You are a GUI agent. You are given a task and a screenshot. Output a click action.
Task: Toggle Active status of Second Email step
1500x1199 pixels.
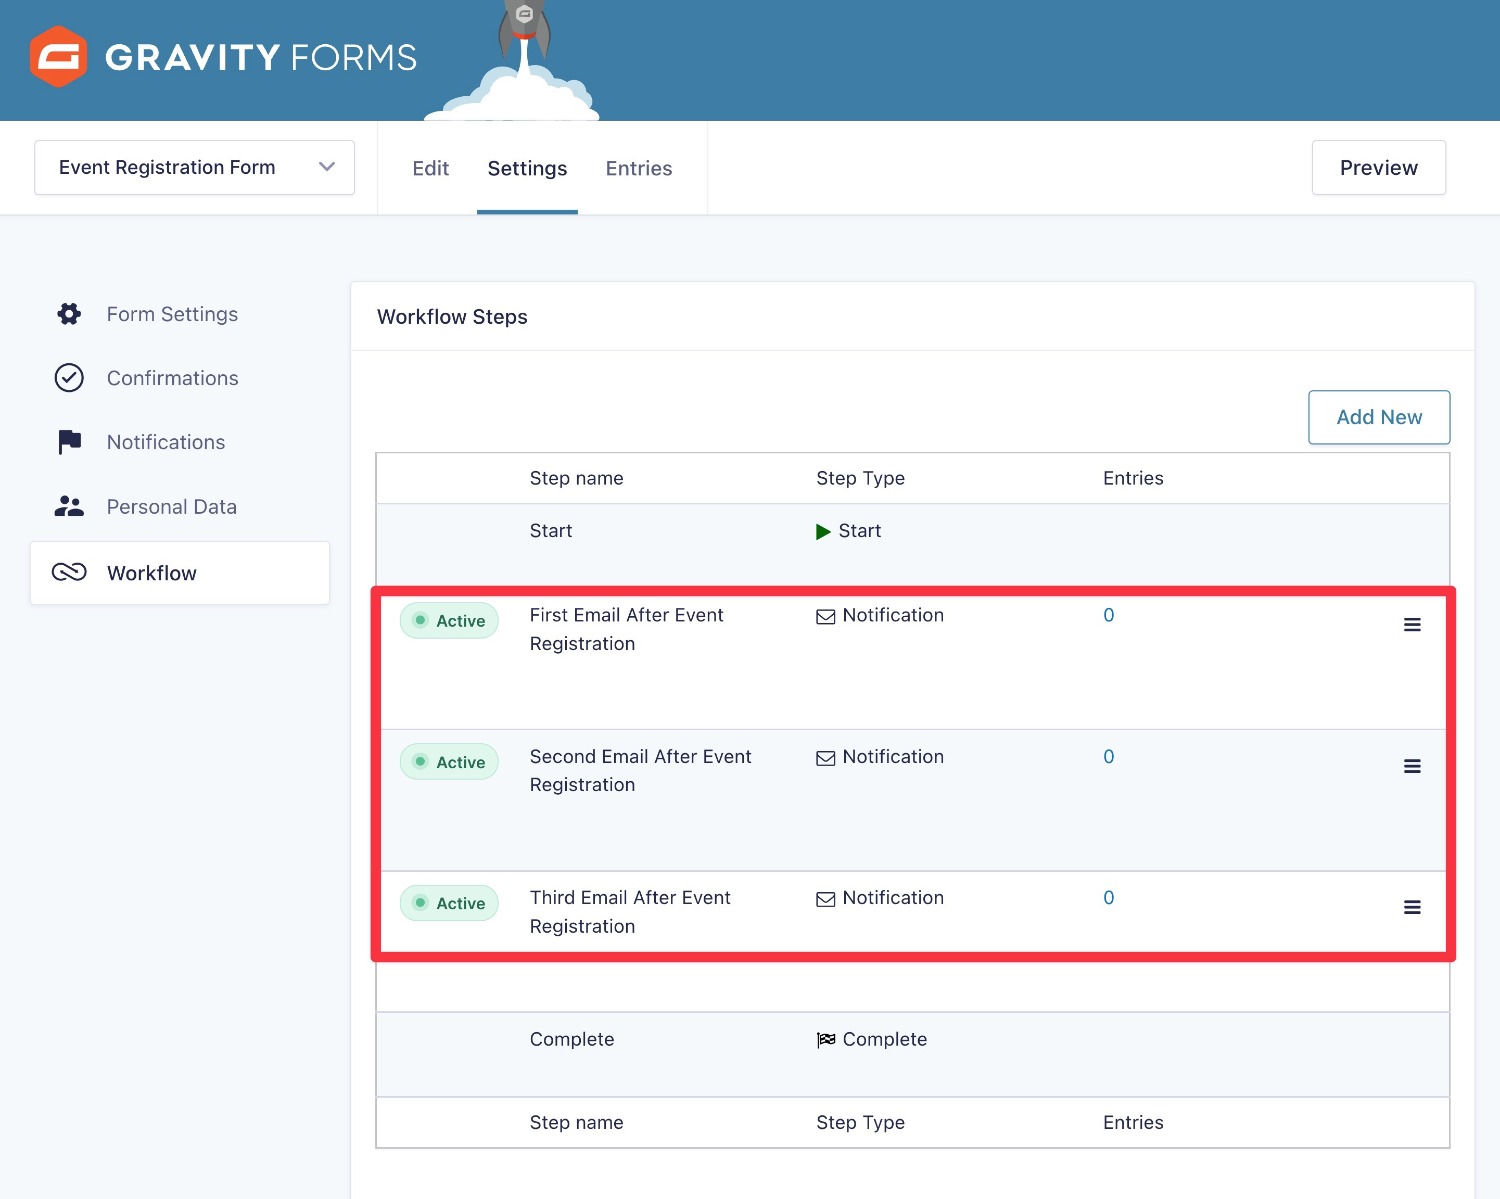pyautogui.click(x=449, y=762)
